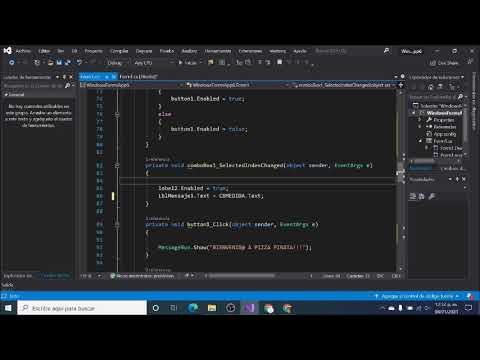Select Form1.resx in Solution Explorer
480x360 pixels.
[x=448, y=155]
